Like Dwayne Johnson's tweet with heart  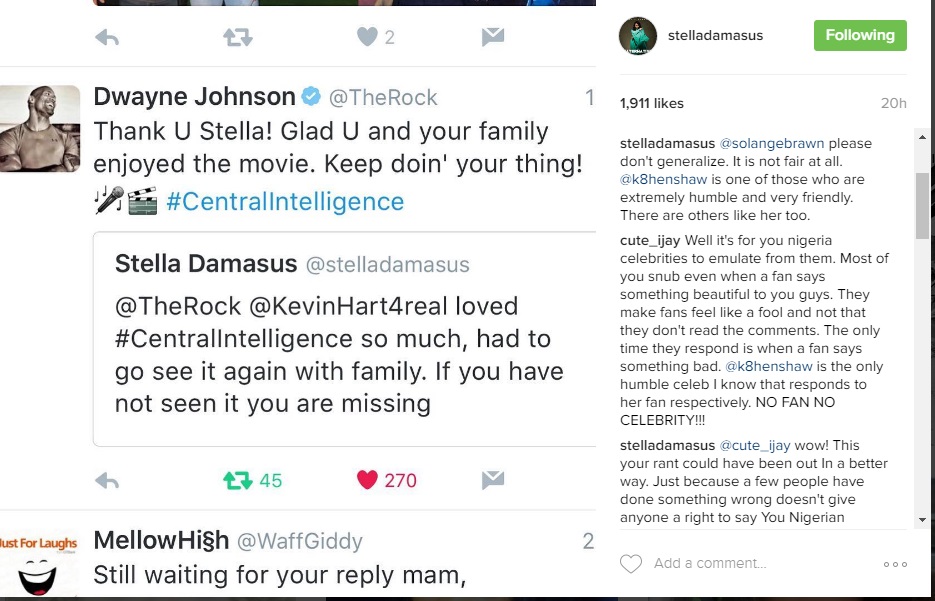(x=367, y=480)
